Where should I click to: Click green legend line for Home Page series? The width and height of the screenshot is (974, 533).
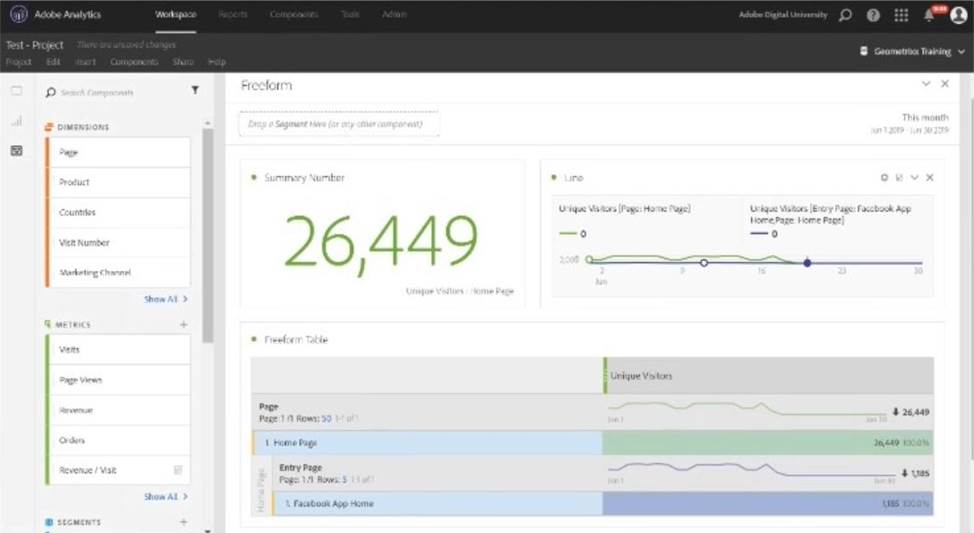[x=568, y=234]
